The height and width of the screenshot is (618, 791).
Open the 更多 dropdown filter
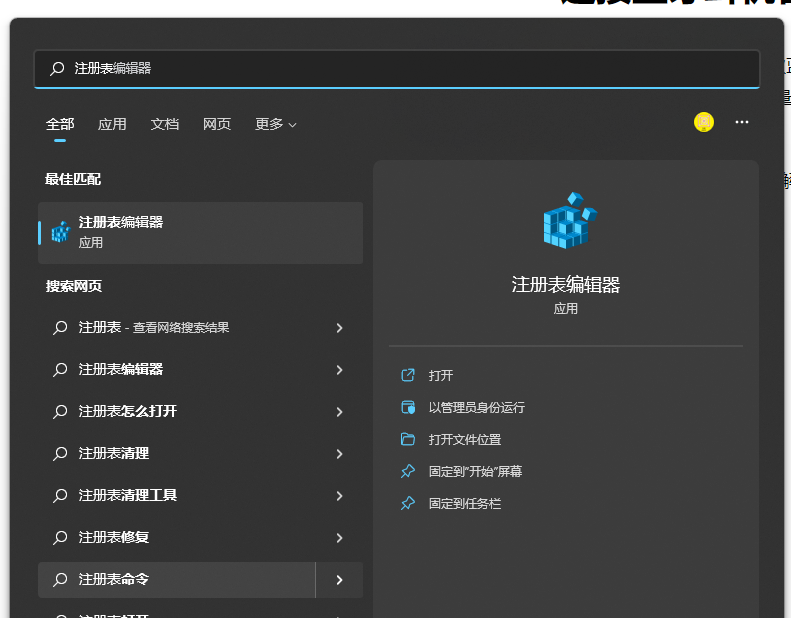coord(275,124)
